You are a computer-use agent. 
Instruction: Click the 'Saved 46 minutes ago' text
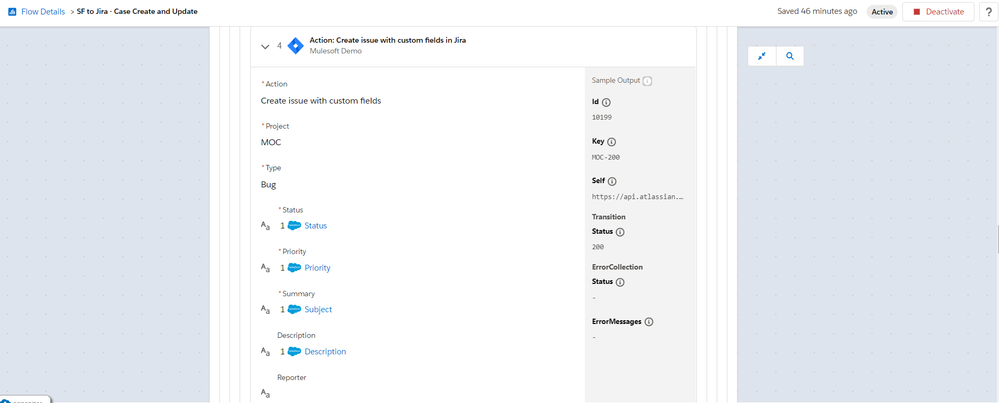pos(819,11)
